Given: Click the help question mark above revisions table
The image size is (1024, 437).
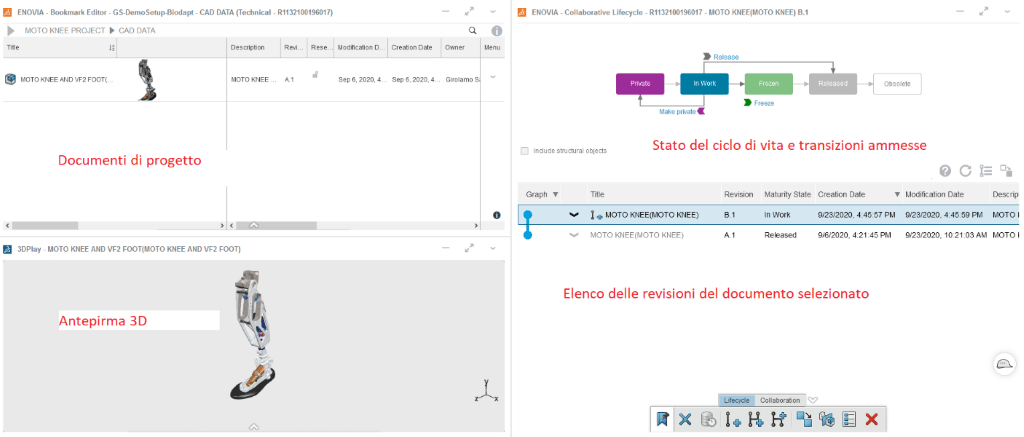Looking at the screenshot, I should (944, 171).
